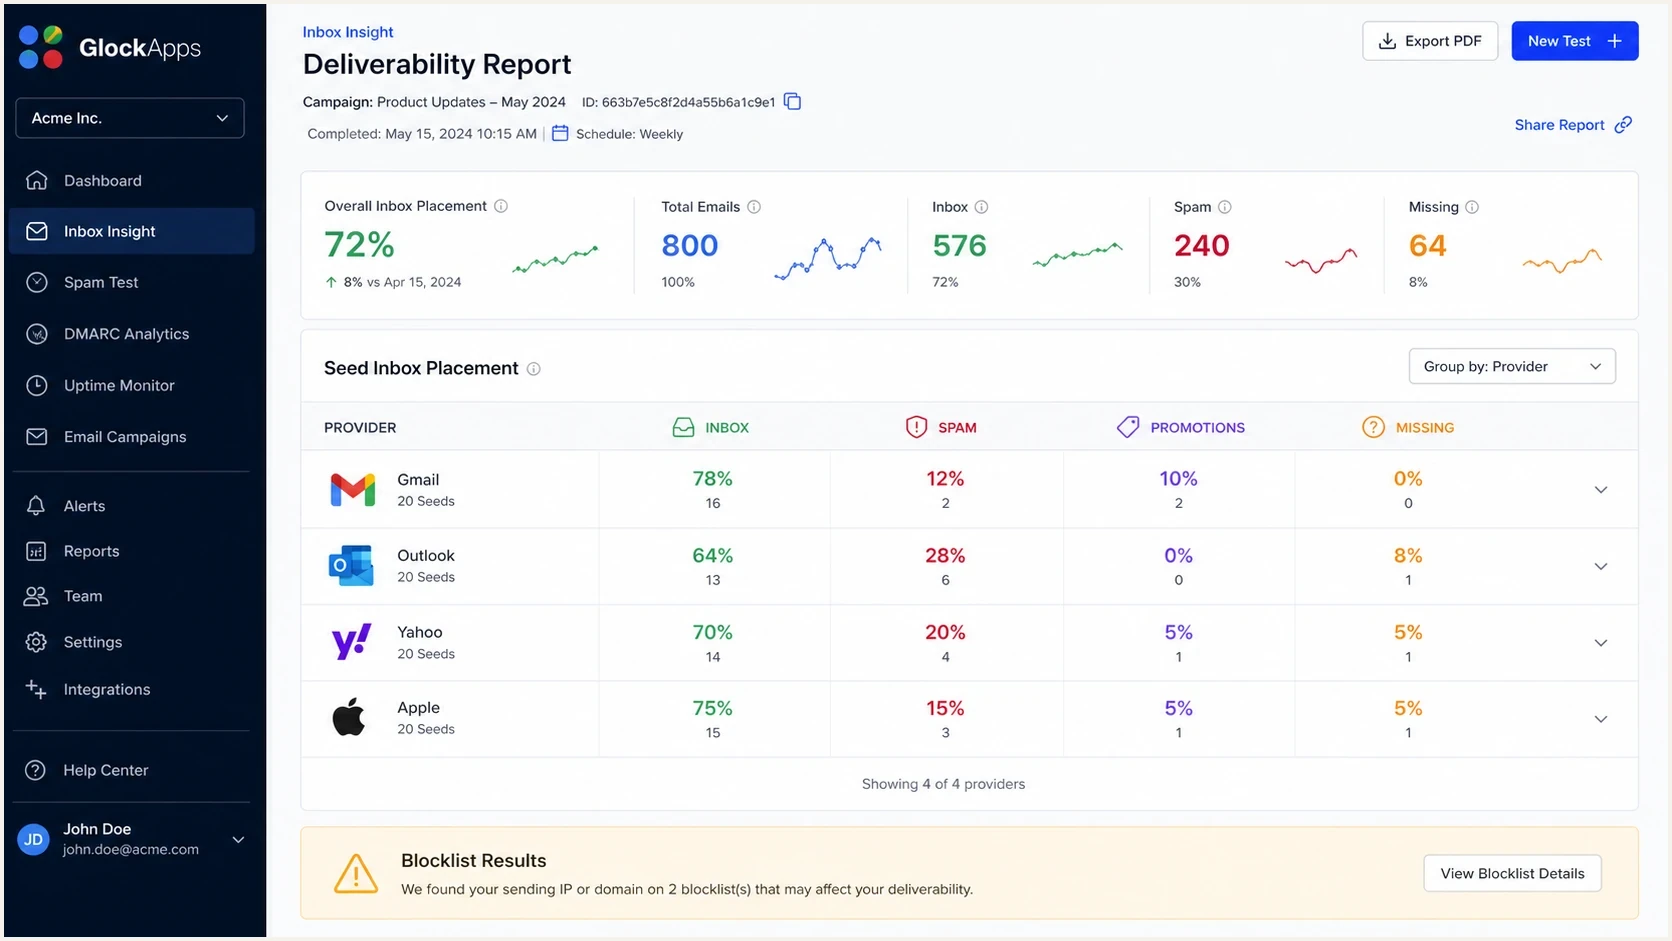Click Apple spam value 15%

tap(945, 708)
